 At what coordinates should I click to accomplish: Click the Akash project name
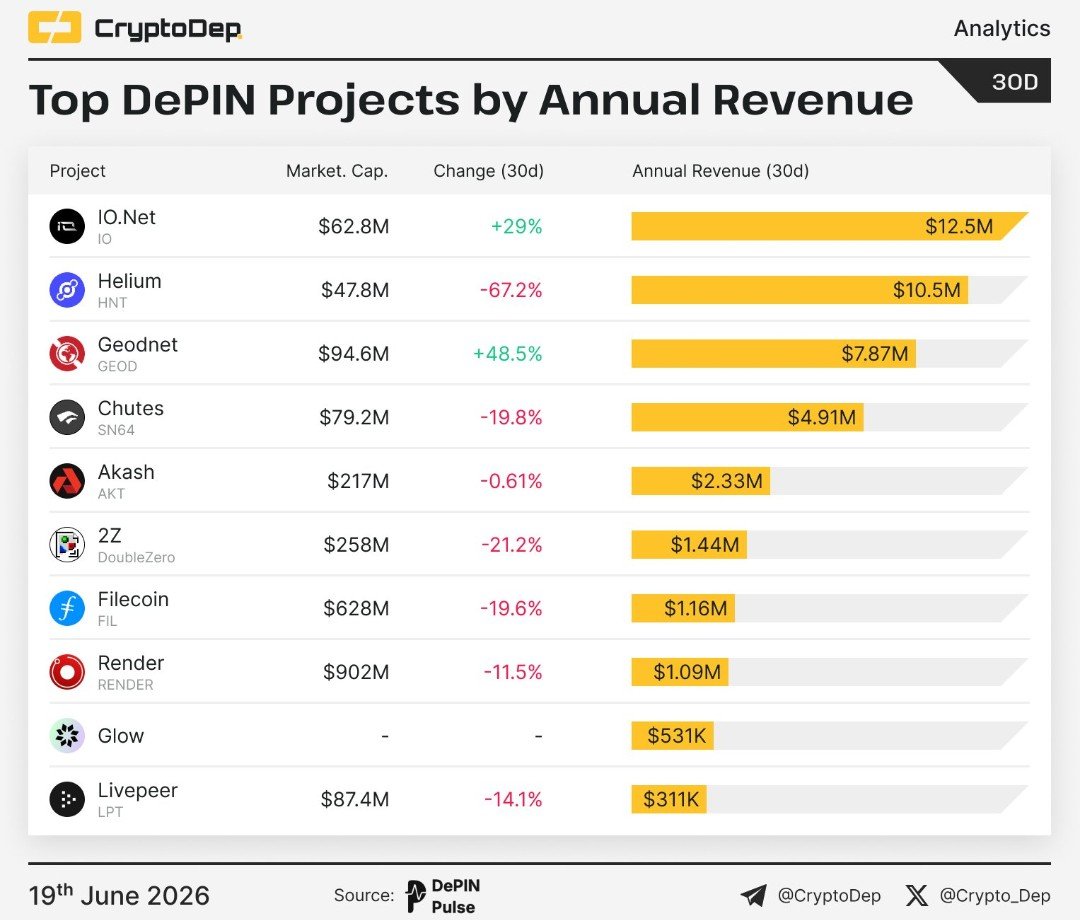[x=126, y=472]
